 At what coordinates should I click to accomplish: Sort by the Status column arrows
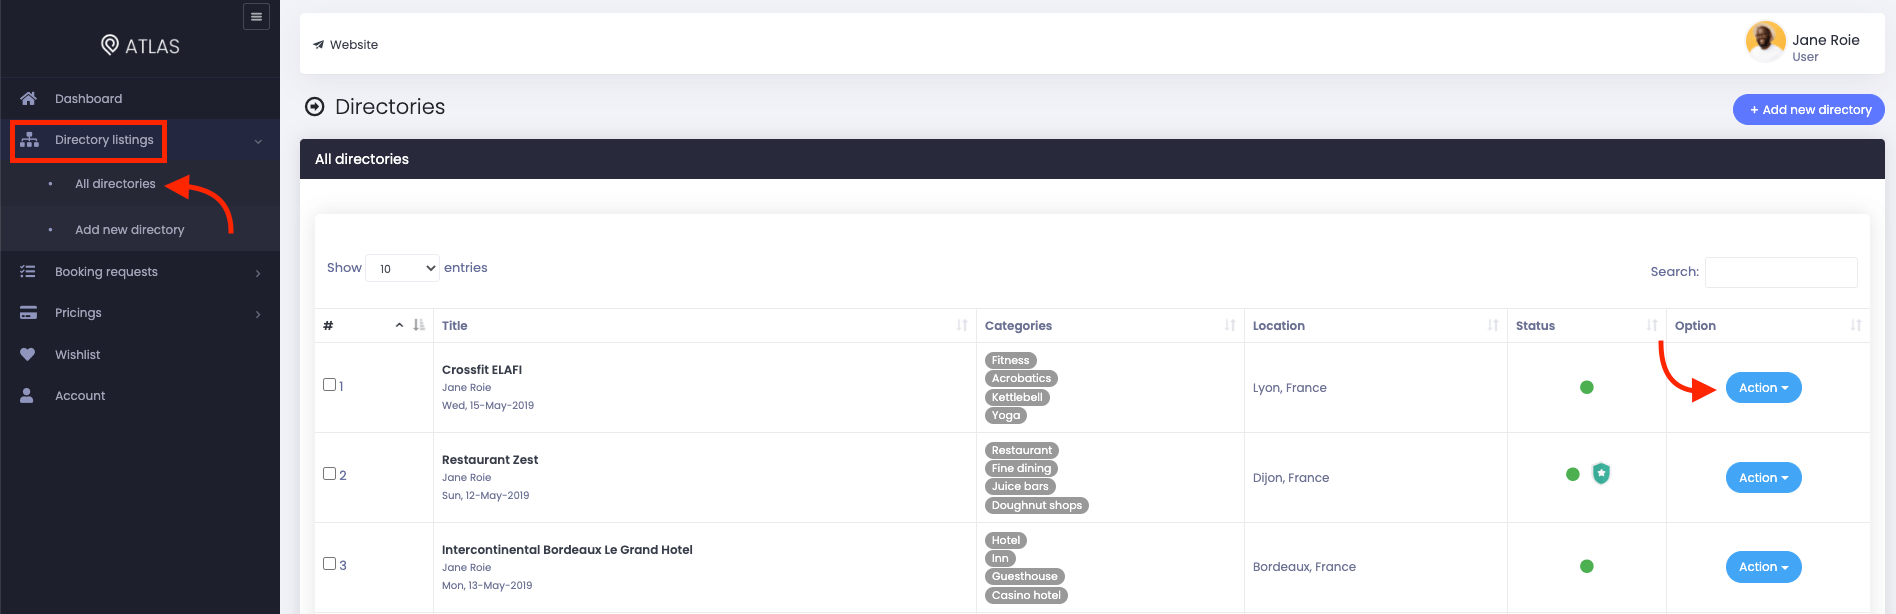pyautogui.click(x=1652, y=325)
